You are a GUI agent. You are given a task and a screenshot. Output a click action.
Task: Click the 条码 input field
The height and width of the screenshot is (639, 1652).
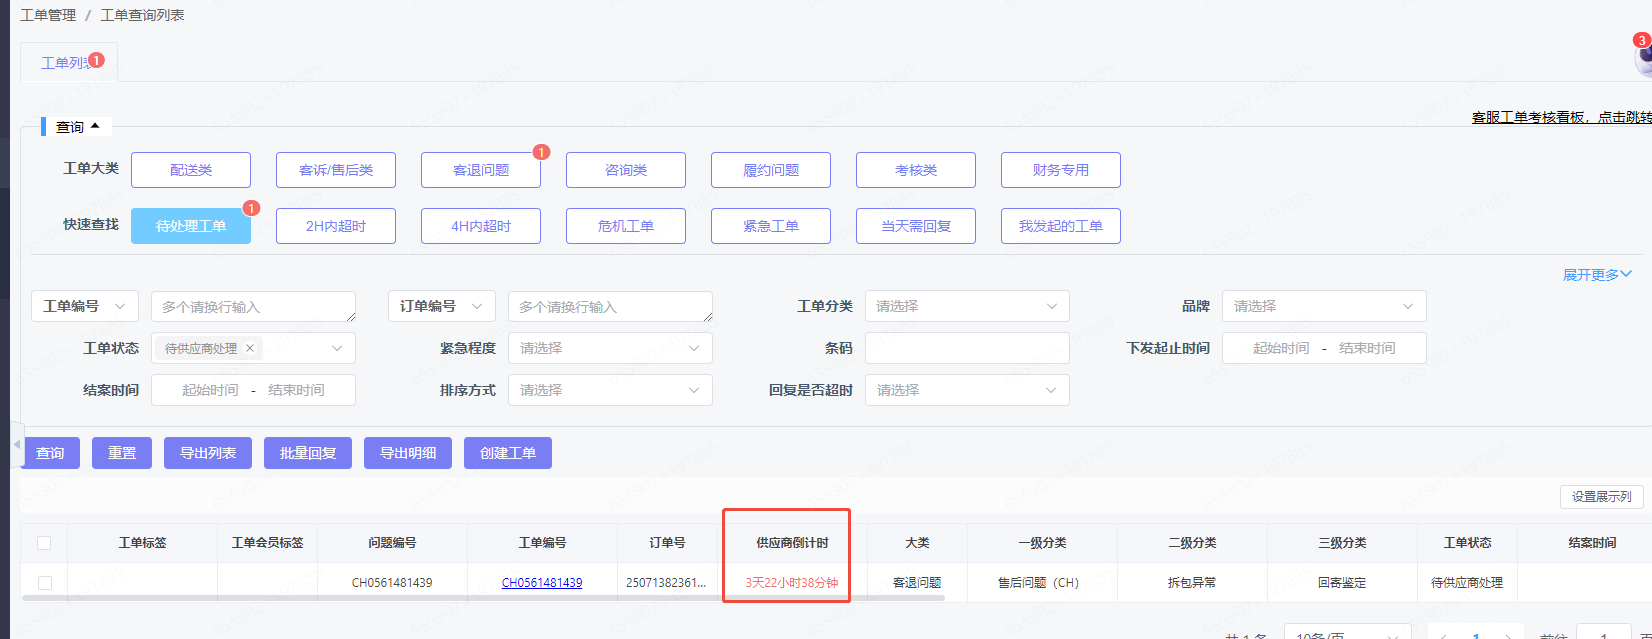coord(966,348)
